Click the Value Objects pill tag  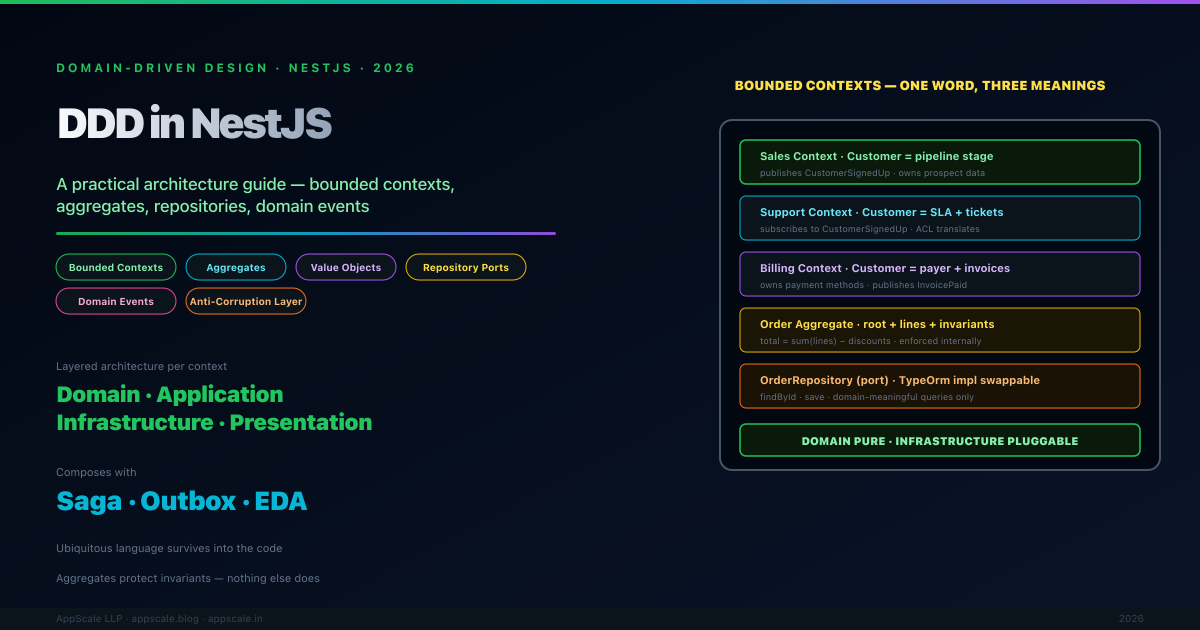point(346,267)
